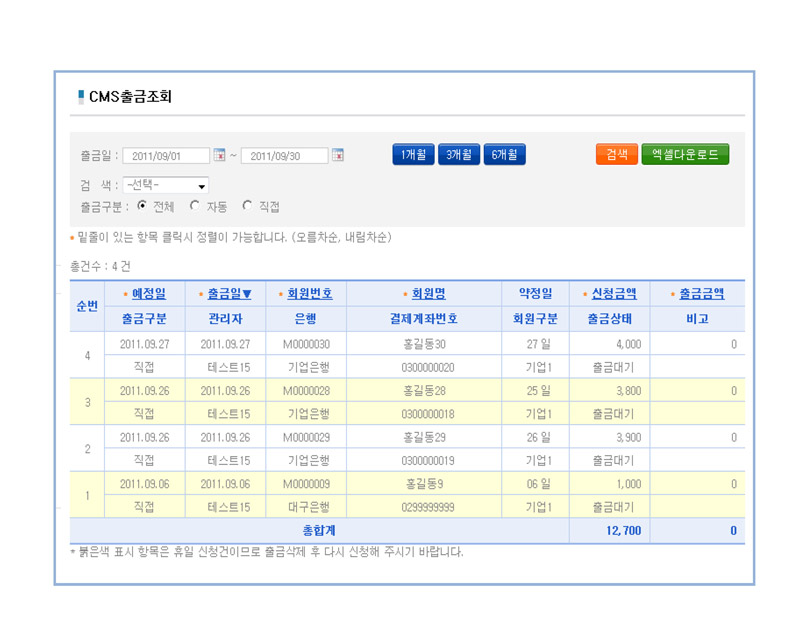This screenshot has width=800, height=644.
Task: Click requested amount 3,800
Action: (629, 391)
